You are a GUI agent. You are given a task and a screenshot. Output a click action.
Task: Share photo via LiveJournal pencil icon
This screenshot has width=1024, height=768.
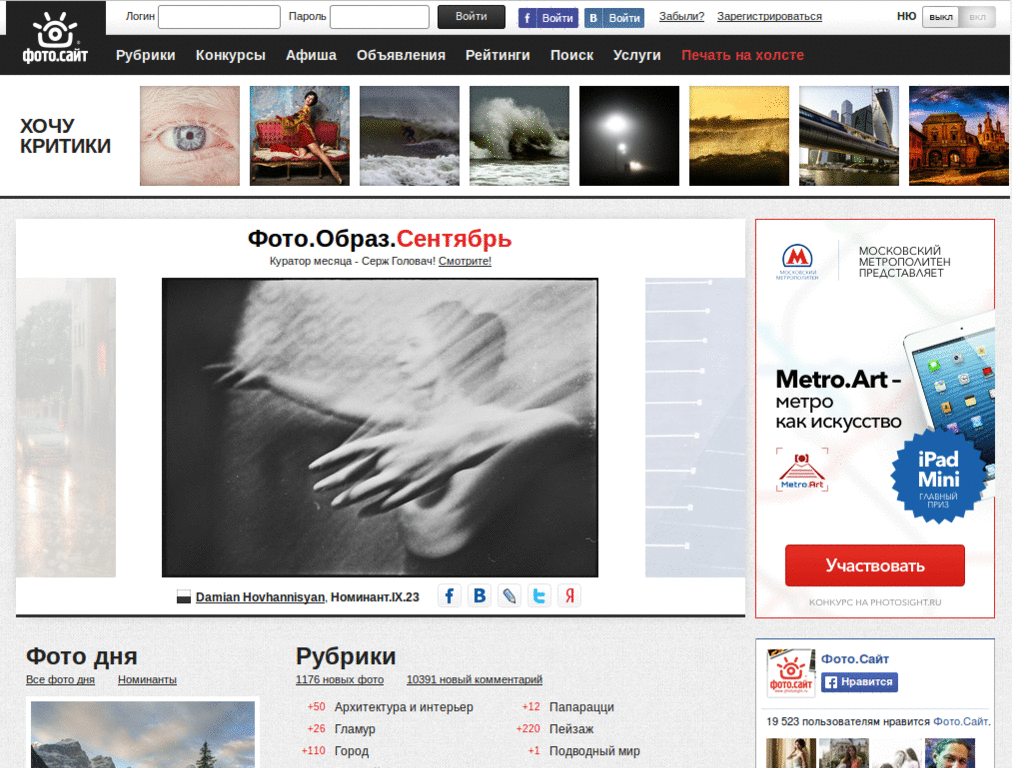(x=509, y=596)
